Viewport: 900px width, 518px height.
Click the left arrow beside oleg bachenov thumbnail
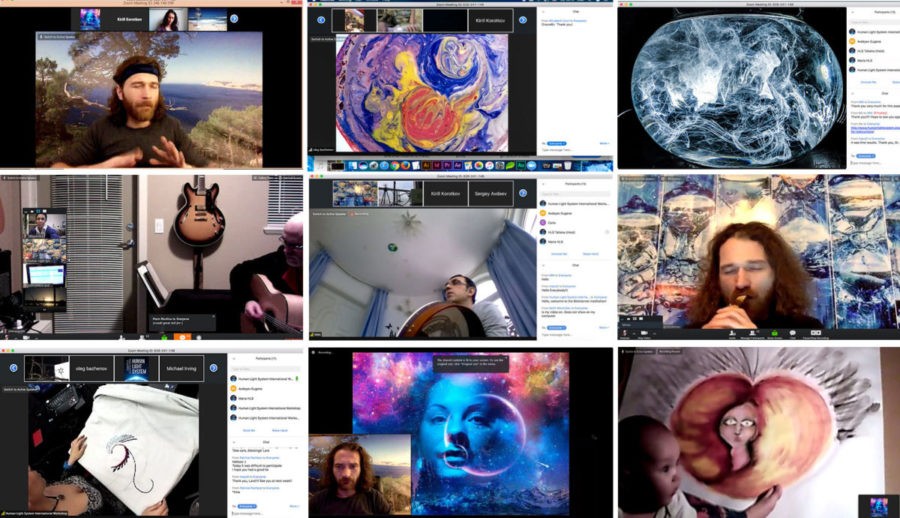click(x=14, y=367)
